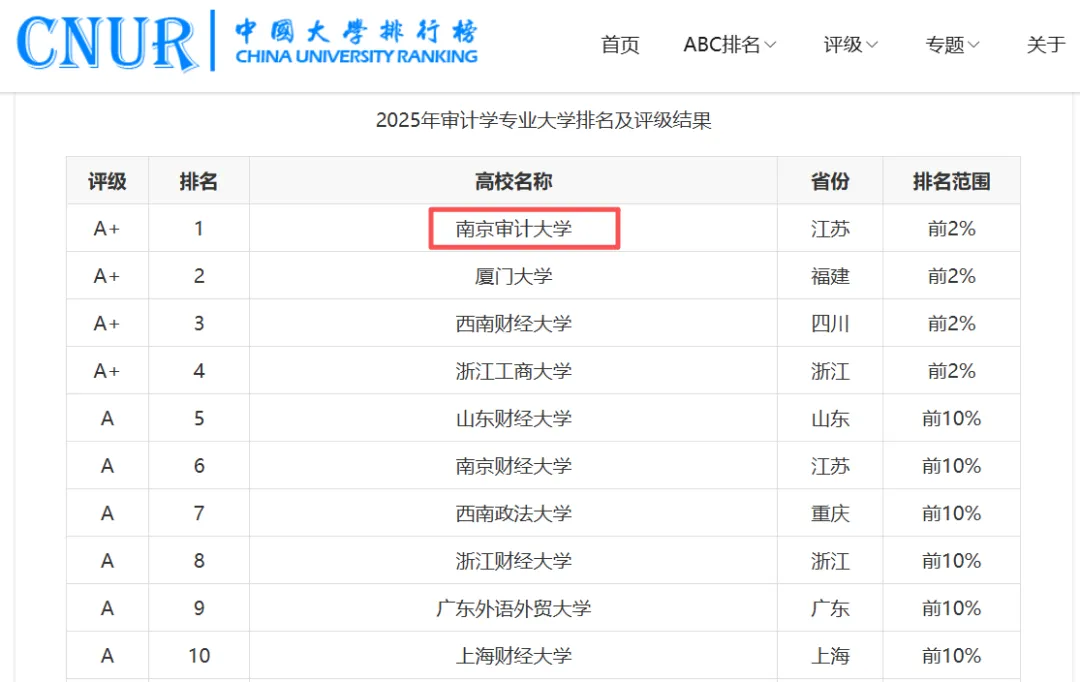Select 上海财经大学 in the table
The image size is (1080, 682).
click(514, 656)
